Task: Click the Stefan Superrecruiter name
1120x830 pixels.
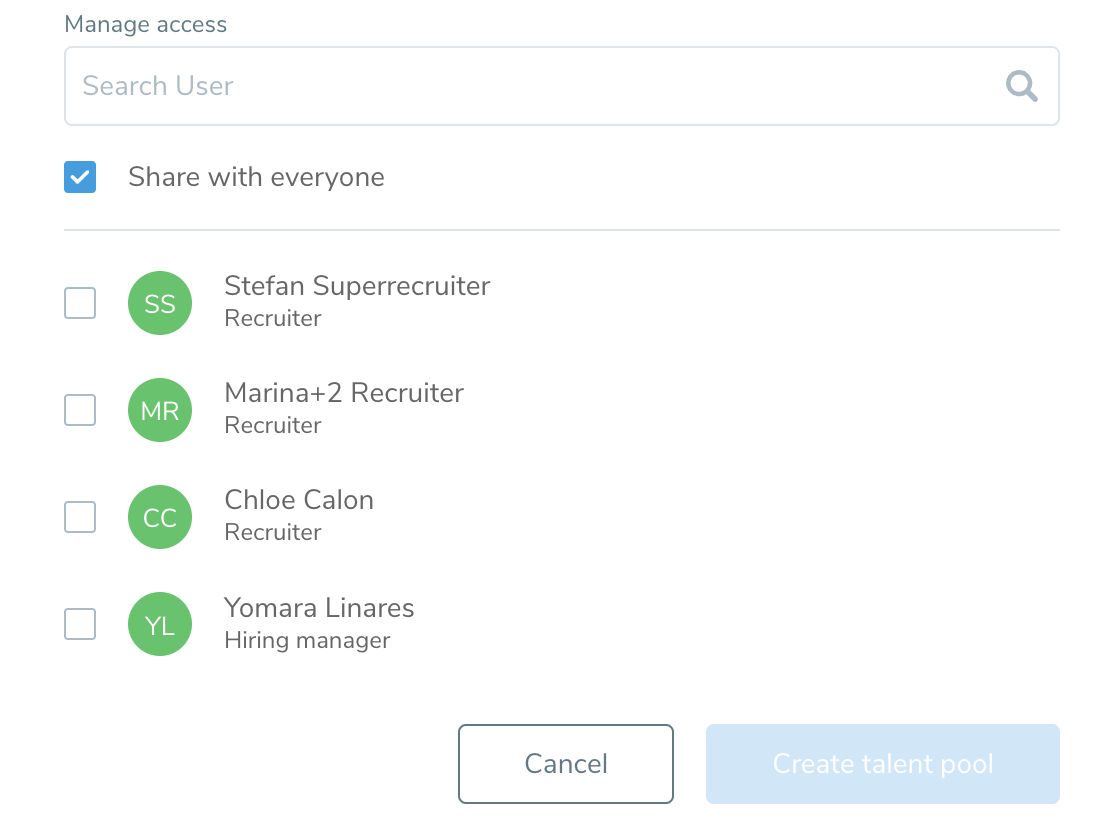Action: 357,286
